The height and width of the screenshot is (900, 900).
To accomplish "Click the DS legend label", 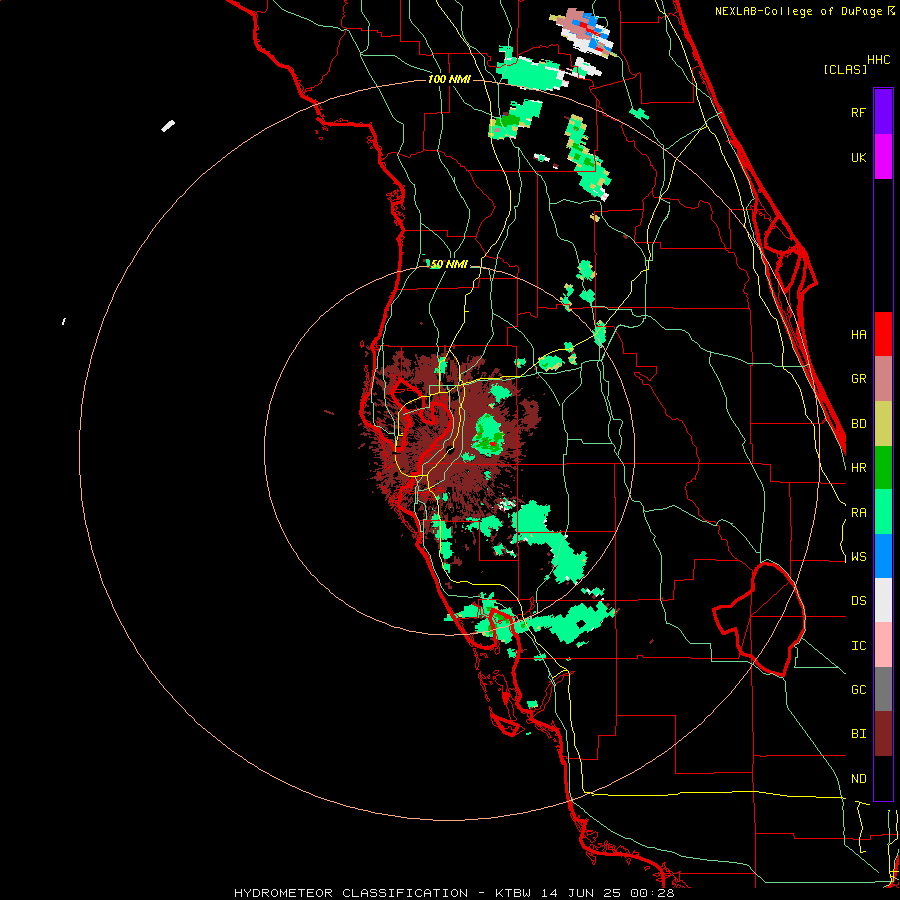I will 858,601.
